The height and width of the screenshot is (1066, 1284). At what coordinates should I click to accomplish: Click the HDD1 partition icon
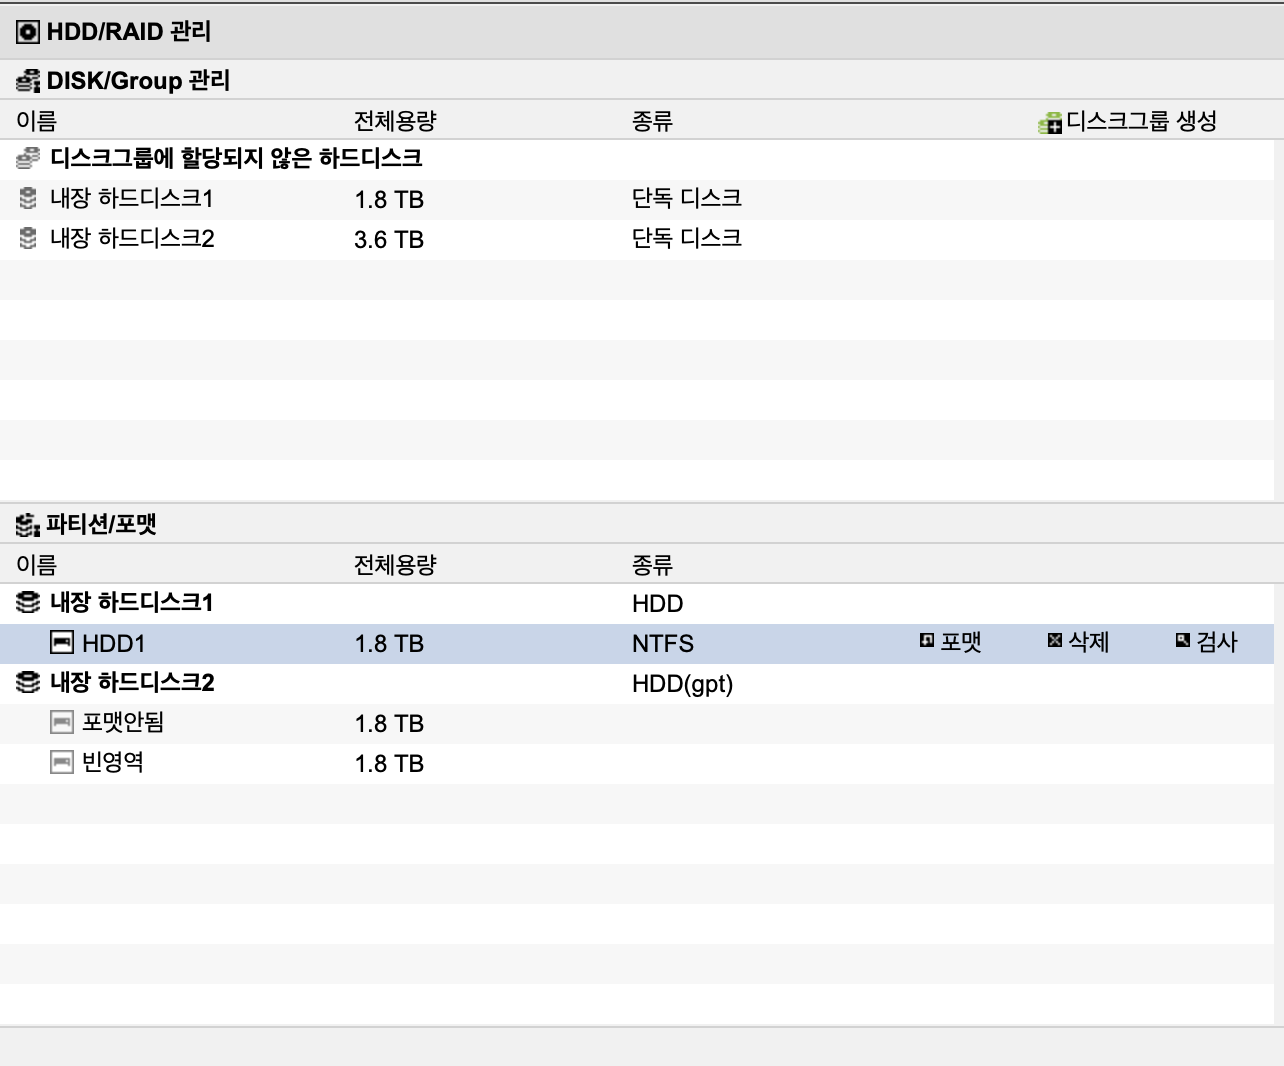click(x=62, y=642)
